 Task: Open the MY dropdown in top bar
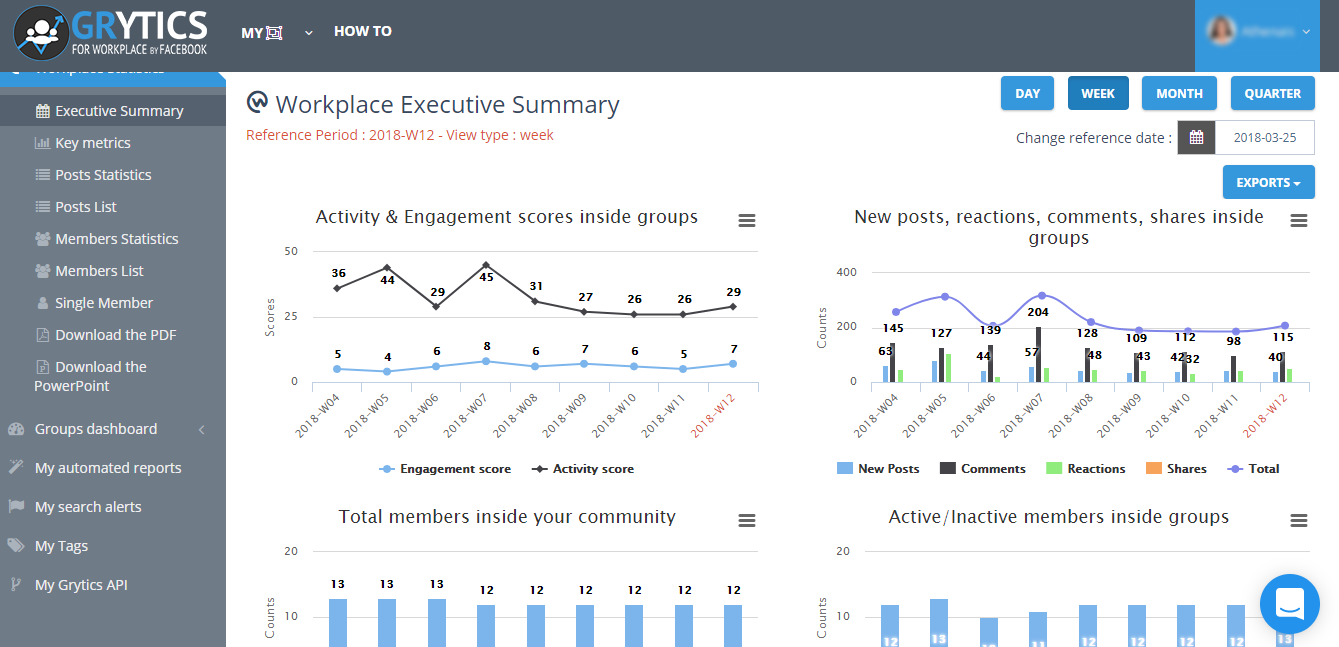277,32
